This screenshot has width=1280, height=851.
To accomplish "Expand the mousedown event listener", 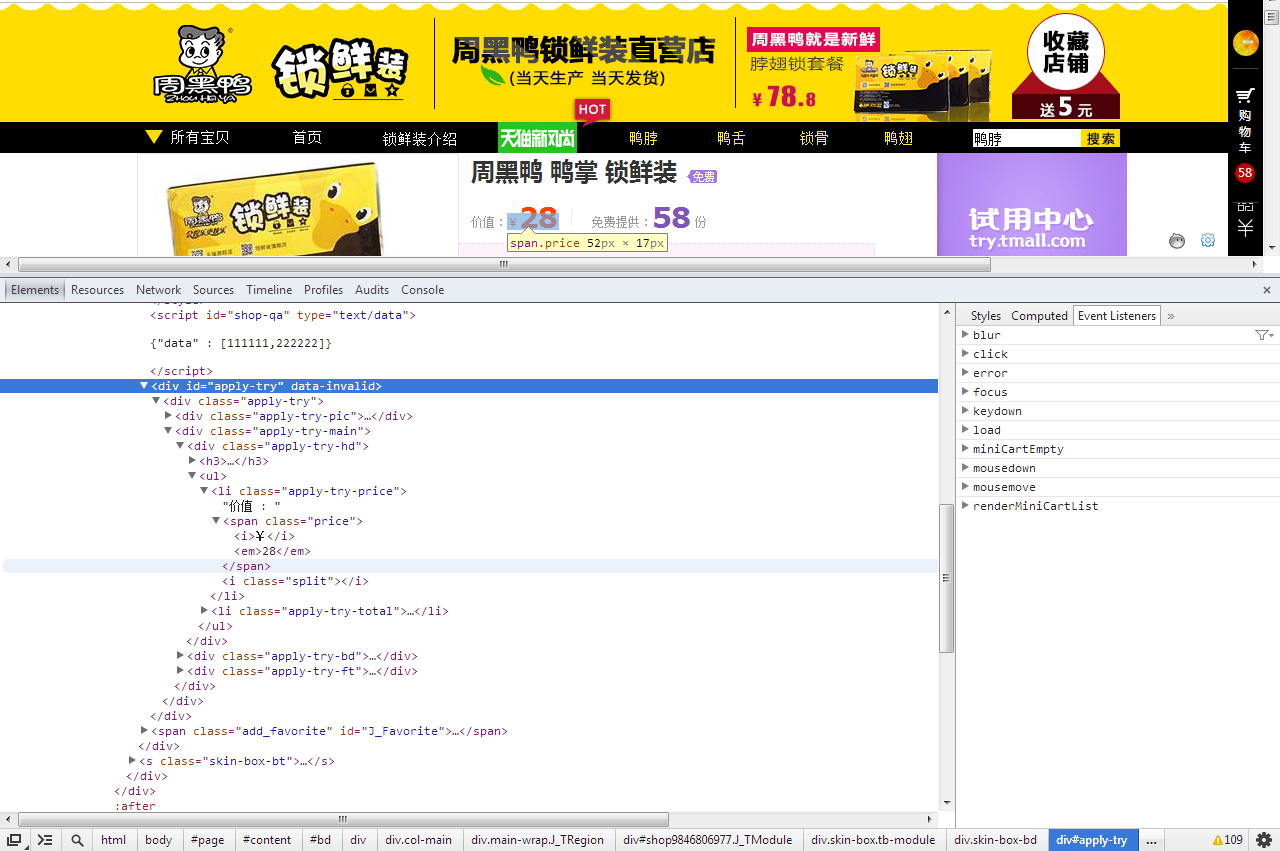I will coord(965,468).
